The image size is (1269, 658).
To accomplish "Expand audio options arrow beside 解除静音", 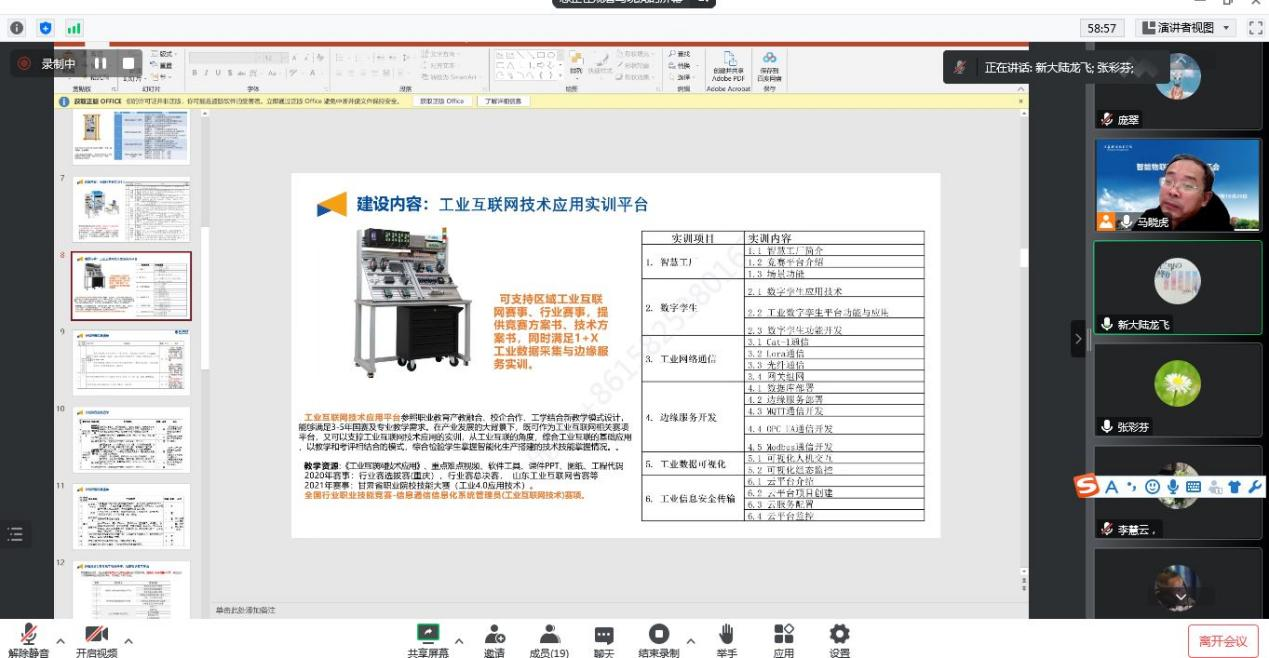I will click(x=60, y=641).
